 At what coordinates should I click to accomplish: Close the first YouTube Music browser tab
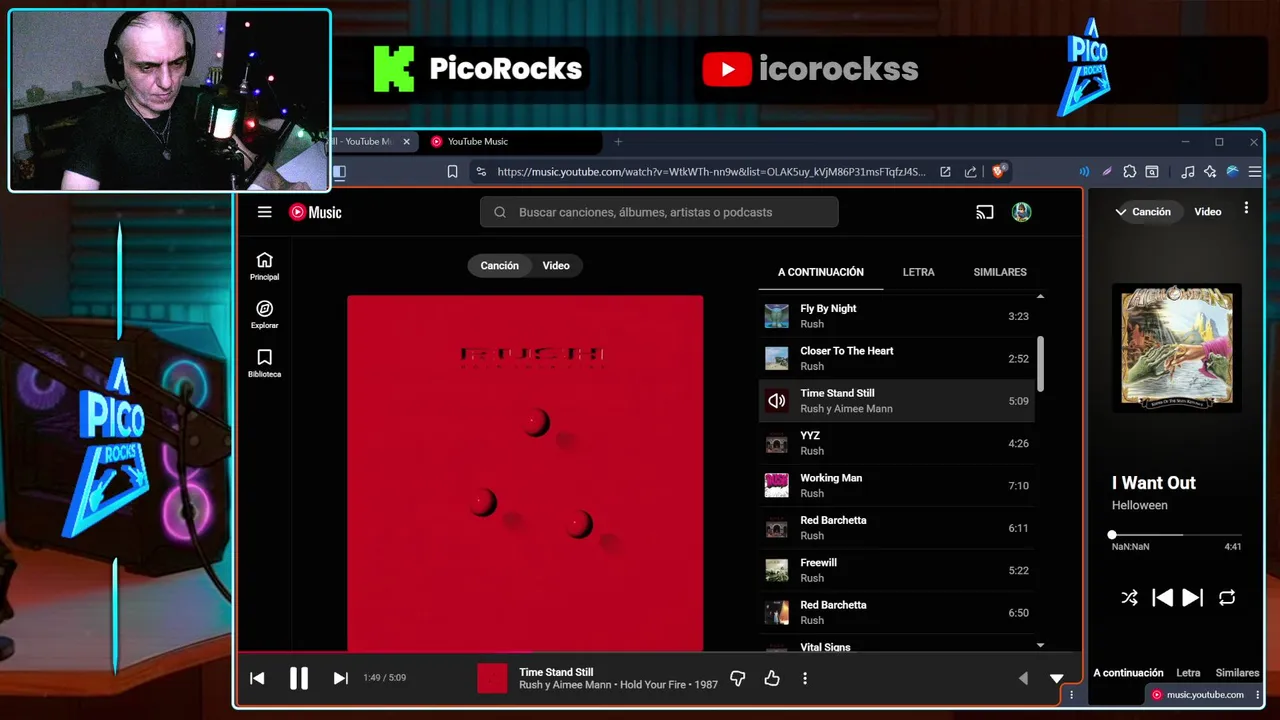[x=406, y=142]
